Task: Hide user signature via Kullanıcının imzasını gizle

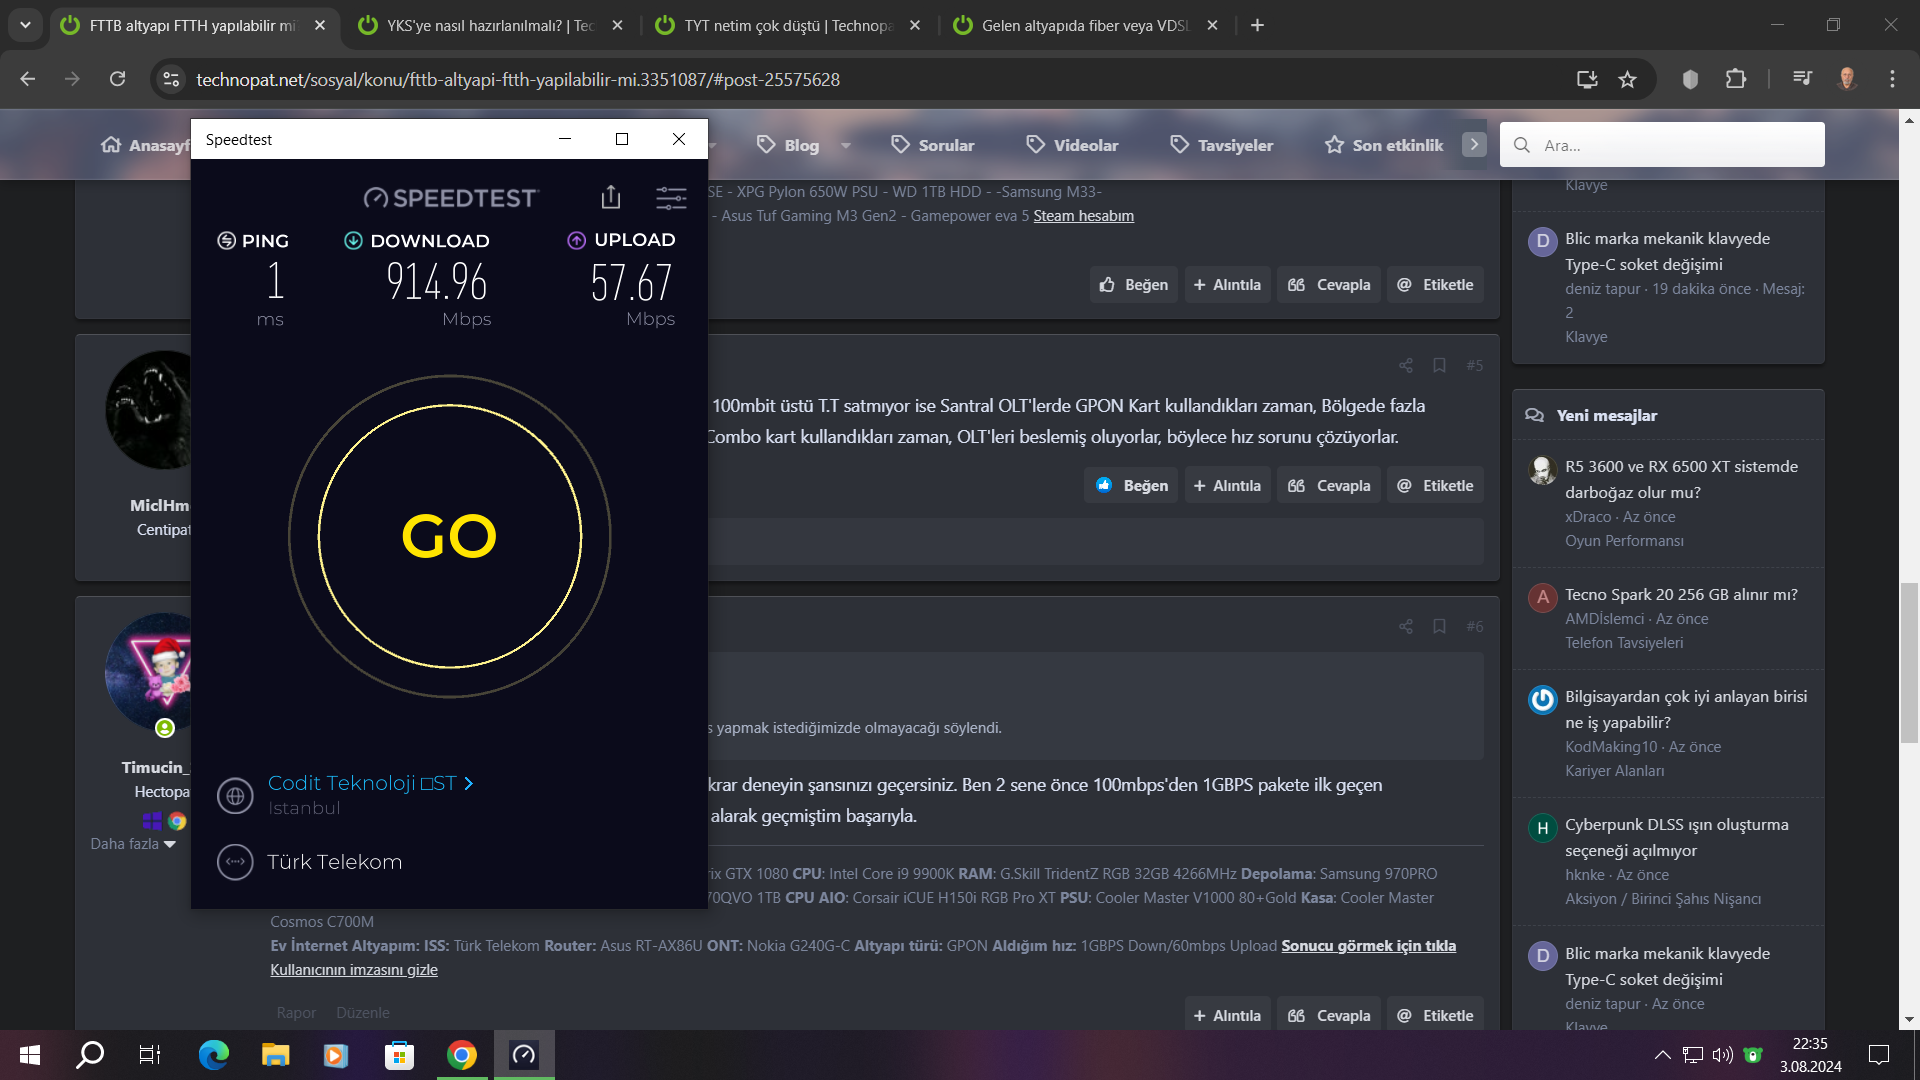Action: tap(354, 969)
